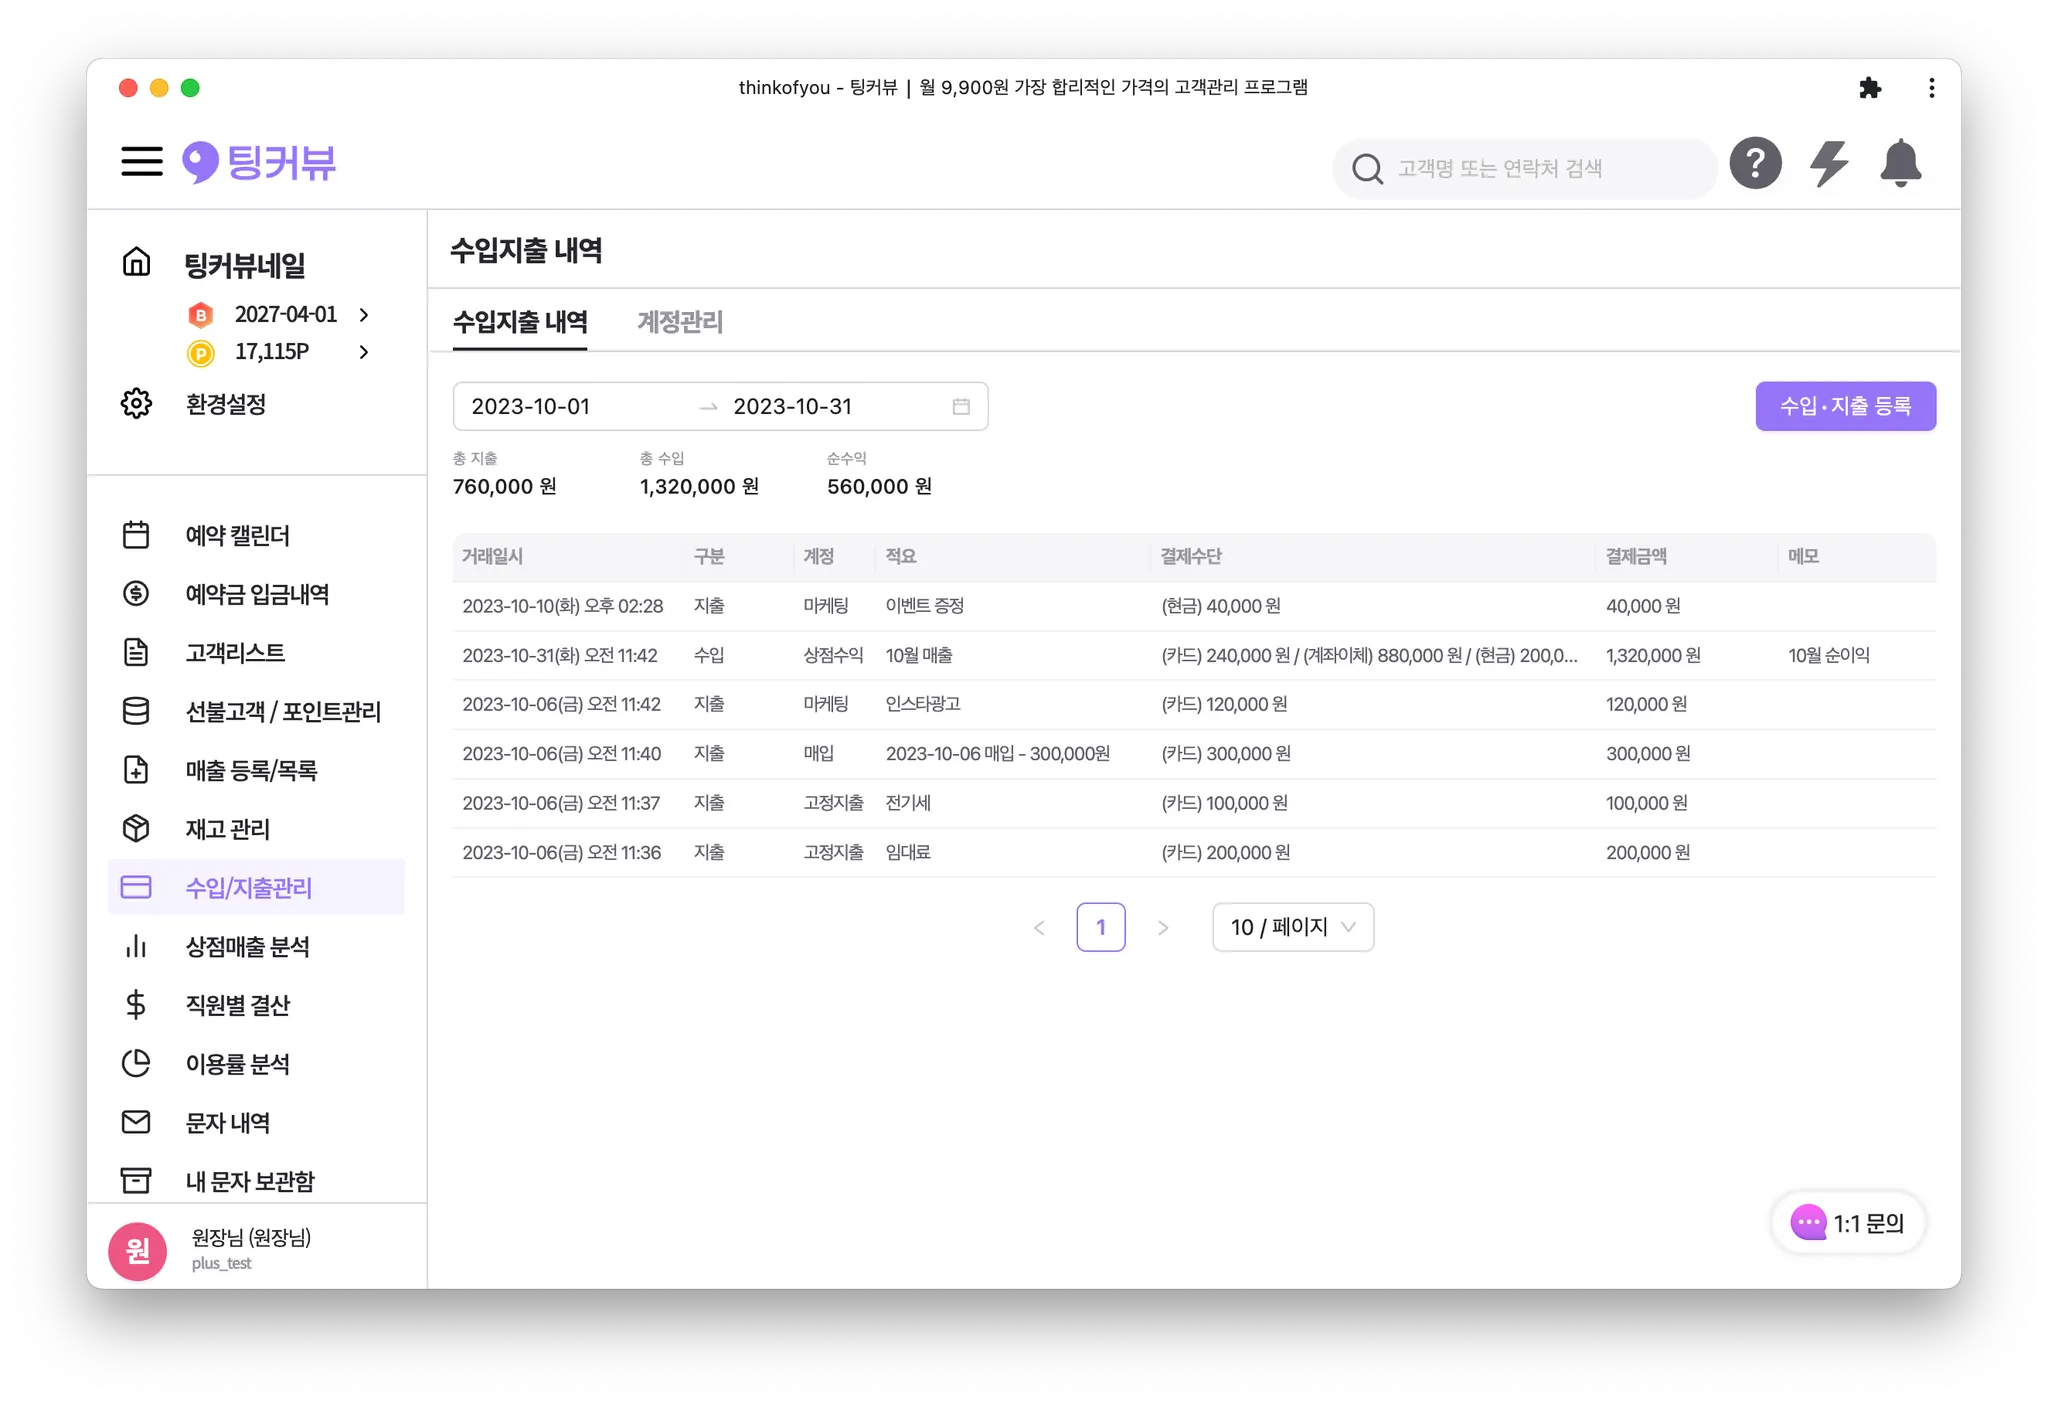The image size is (2048, 1403).
Task: Select 상점매출 분석 in sidebar menu
Action: [247, 946]
